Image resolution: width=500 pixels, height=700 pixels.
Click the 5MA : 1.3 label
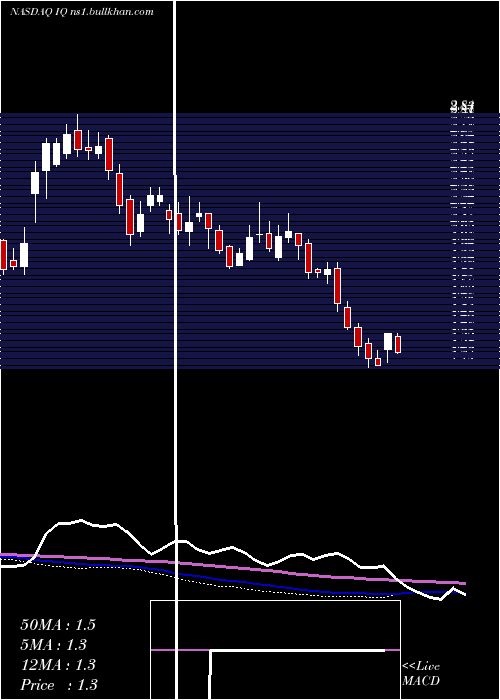[x=54, y=645]
